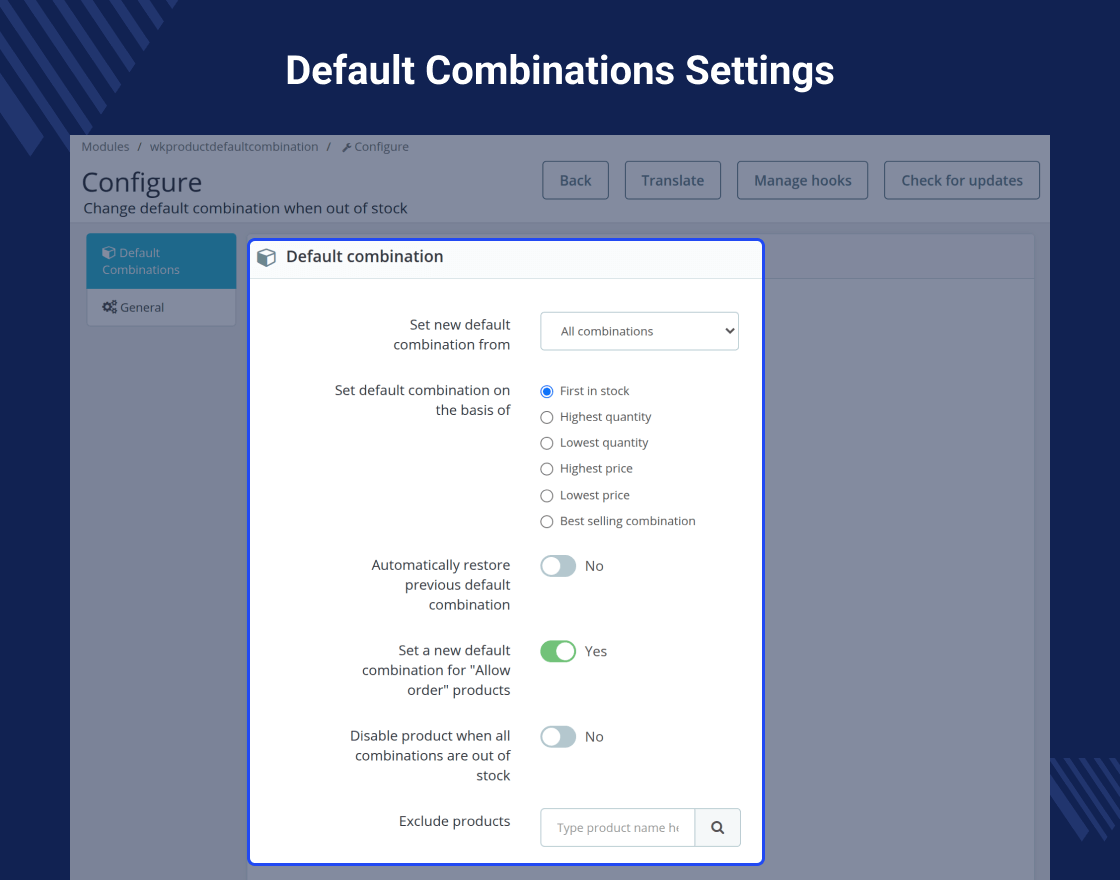Click the Exclude products label
Screen dimensions: 1120x880
pyautogui.click(x=454, y=821)
